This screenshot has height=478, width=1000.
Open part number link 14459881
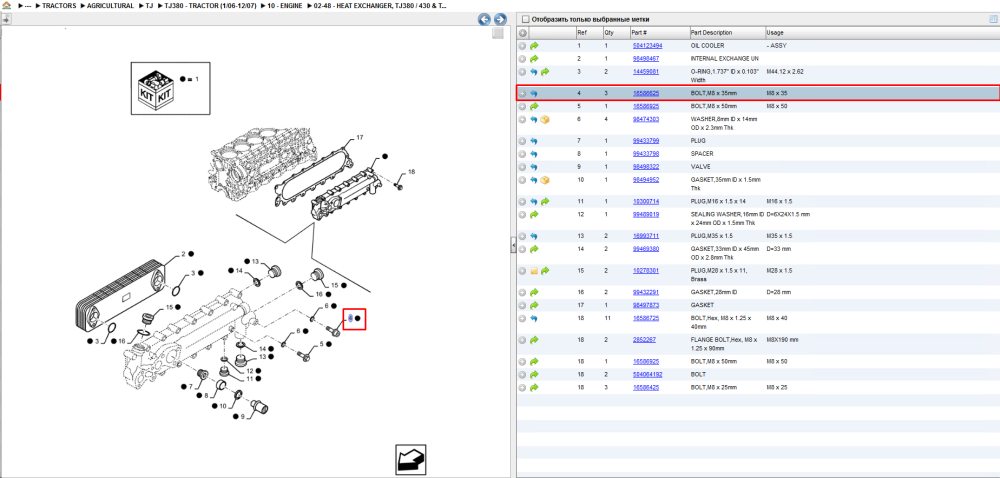(x=645, y=72)
